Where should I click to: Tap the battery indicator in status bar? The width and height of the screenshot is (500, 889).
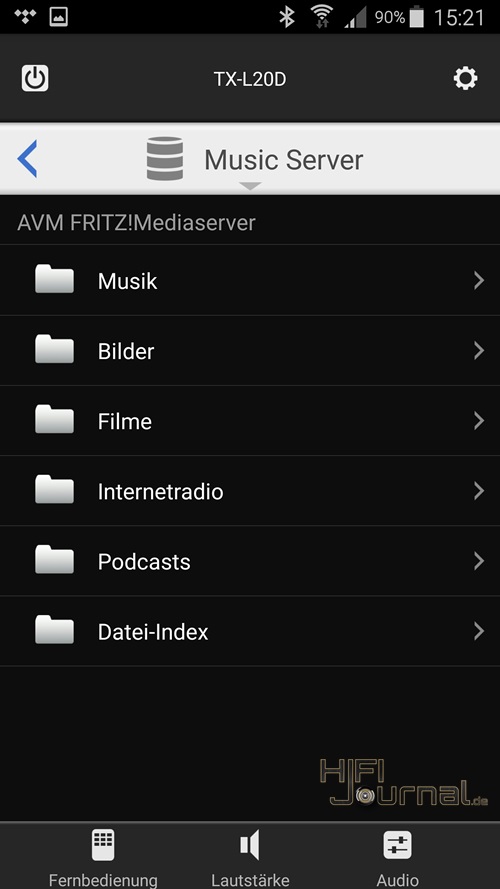pos(417,17)
